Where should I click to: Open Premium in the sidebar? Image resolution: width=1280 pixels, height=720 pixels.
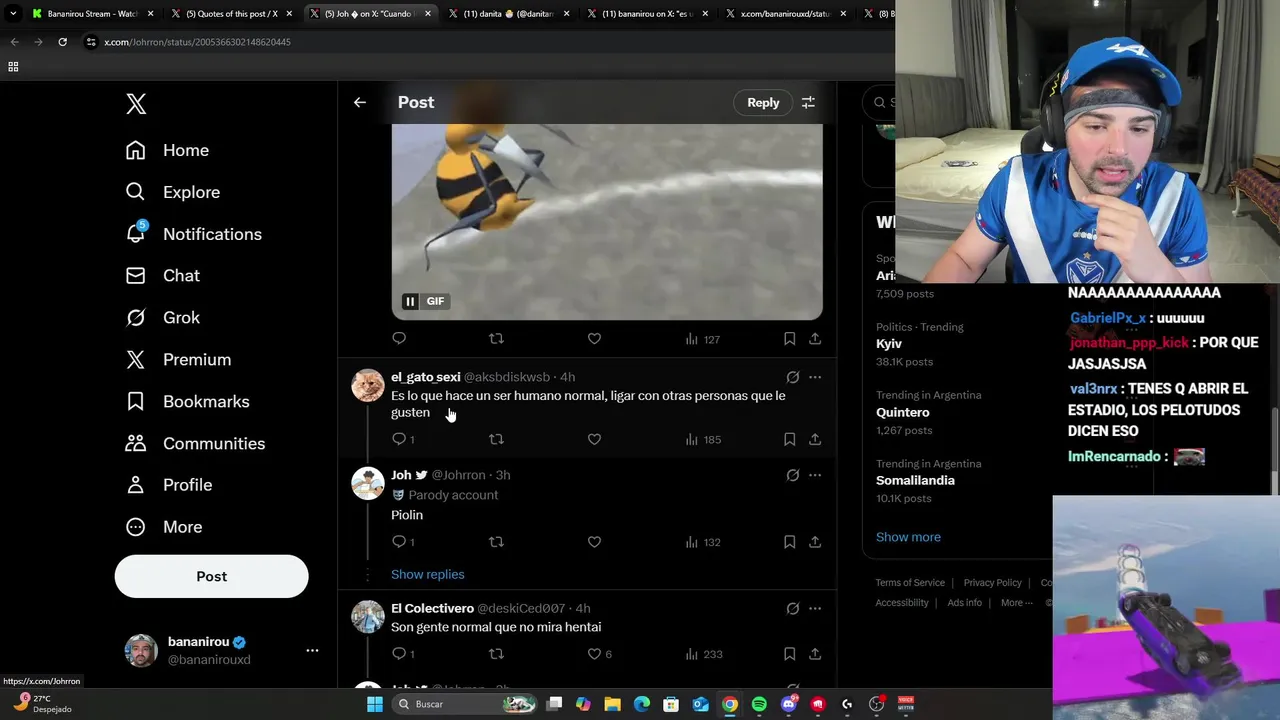click(178, 359)
